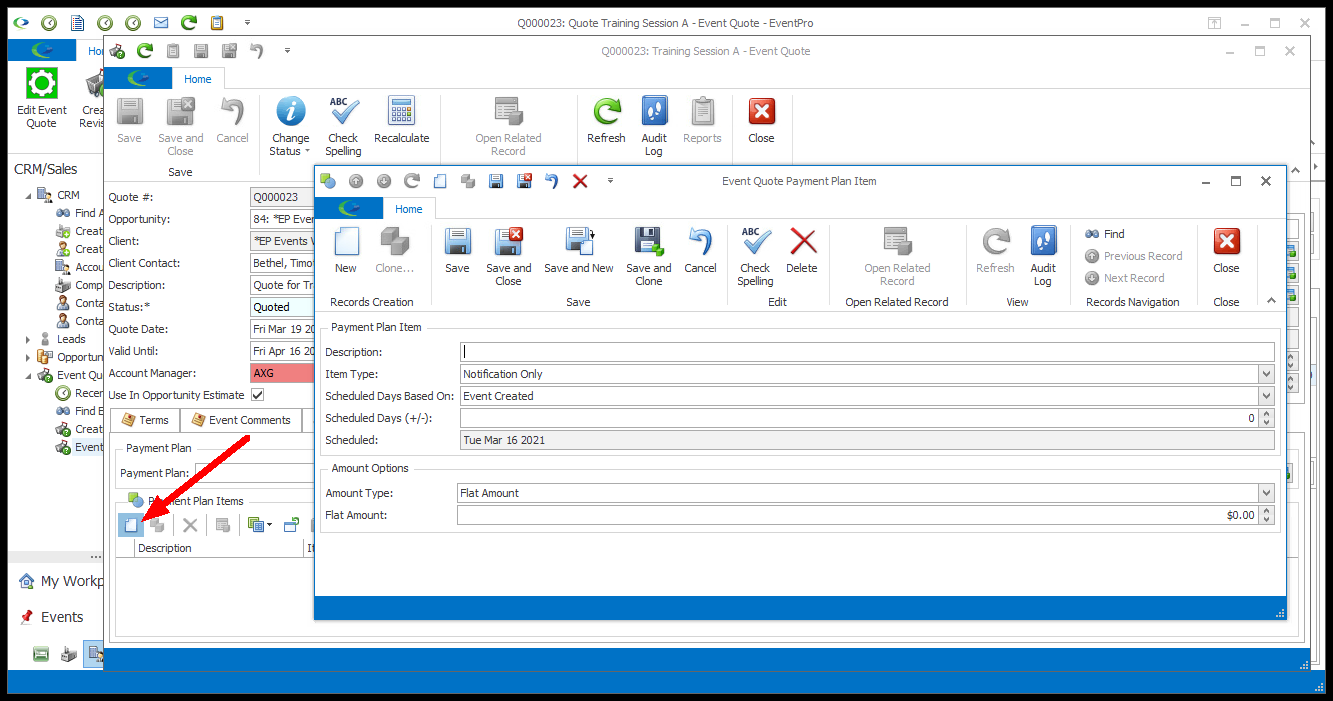Click the red X delete icon in Payment Plan Item quick access bar
This screenshot has height=701, width=1333.
[580, 181]
